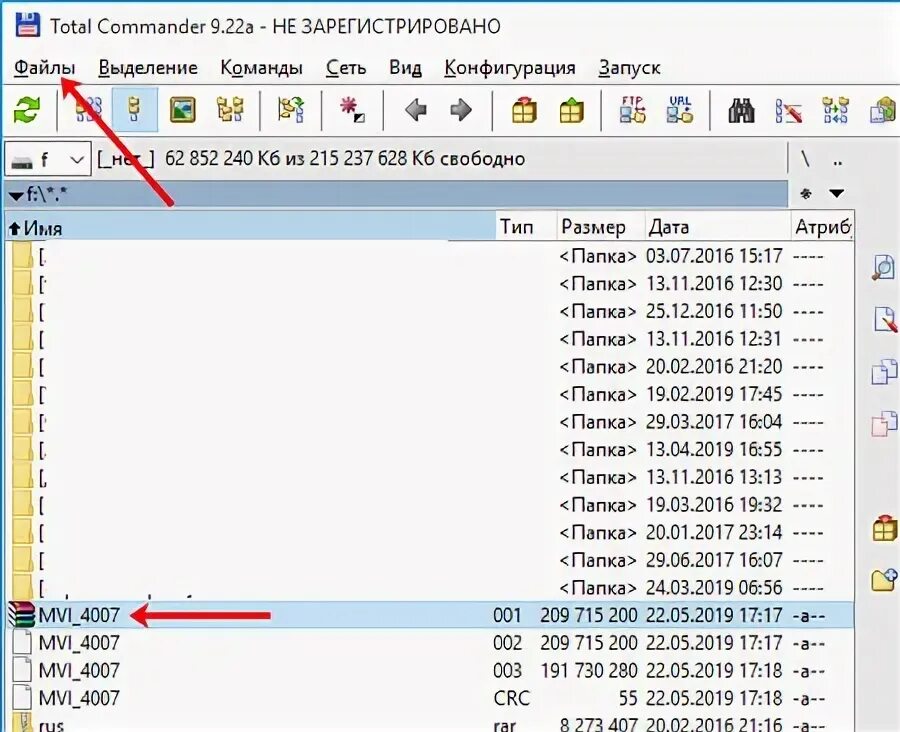Click vertical bar copy icon

[x=884, y=371]
